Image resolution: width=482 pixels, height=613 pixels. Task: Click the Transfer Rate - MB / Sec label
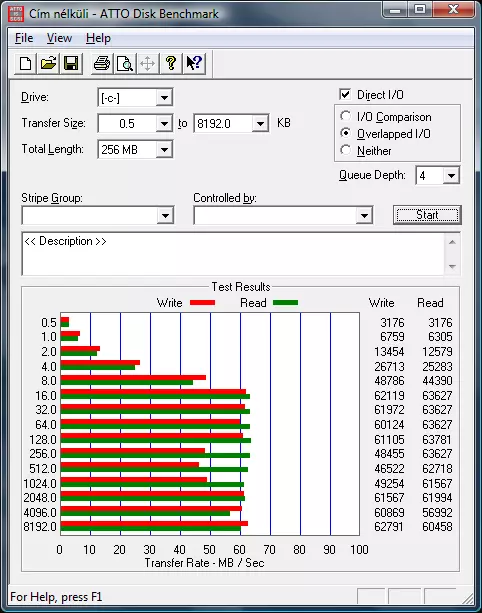(204, 563)
